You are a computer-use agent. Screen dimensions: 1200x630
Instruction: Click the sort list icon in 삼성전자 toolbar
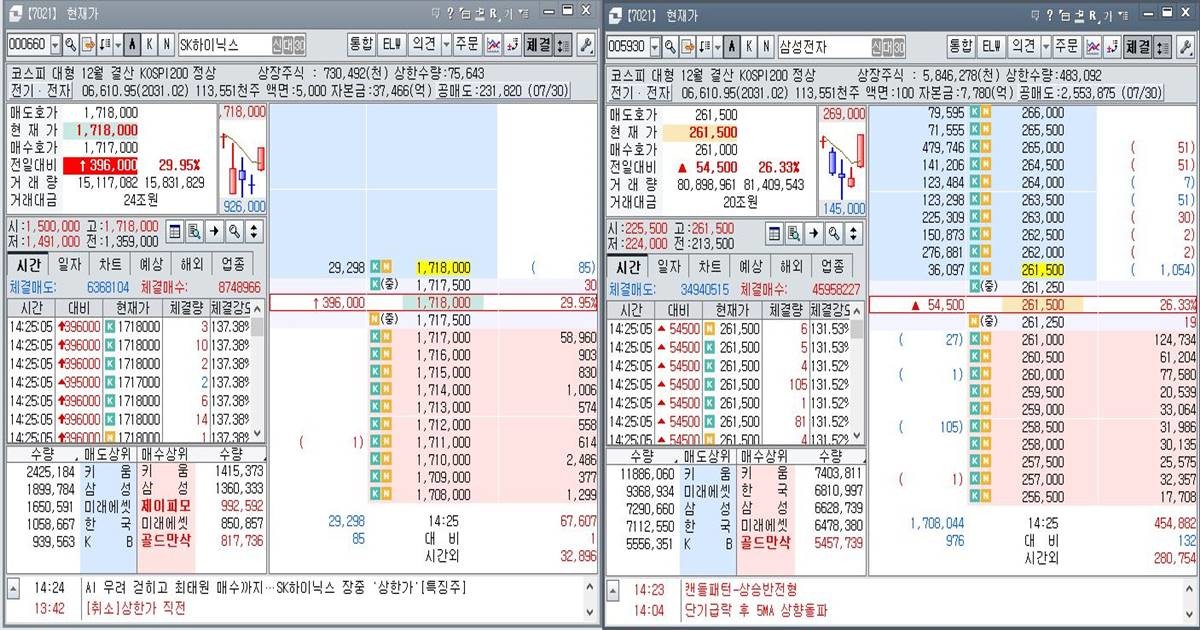703,45
